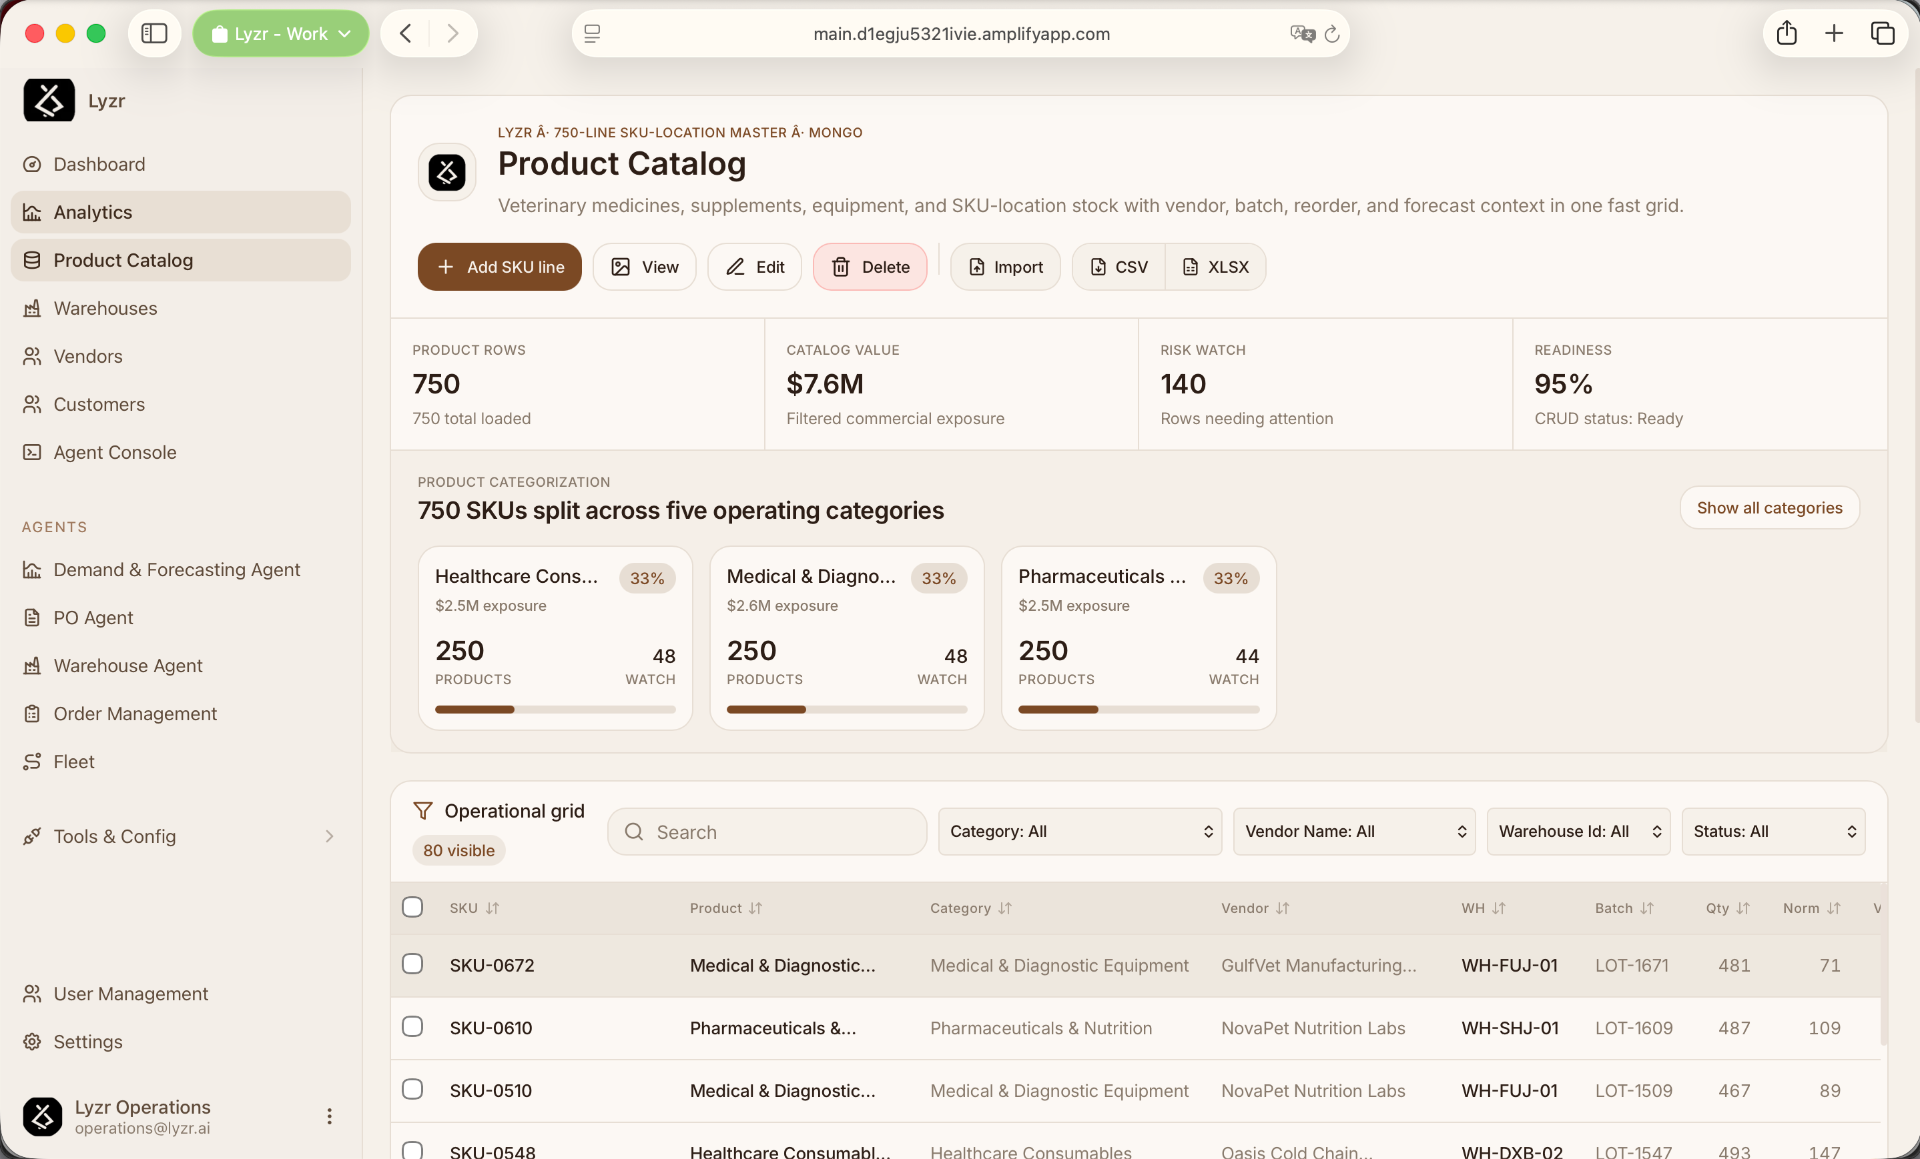Sort by SKU column
The image size is (1920, 1159).
click(474, 908)
